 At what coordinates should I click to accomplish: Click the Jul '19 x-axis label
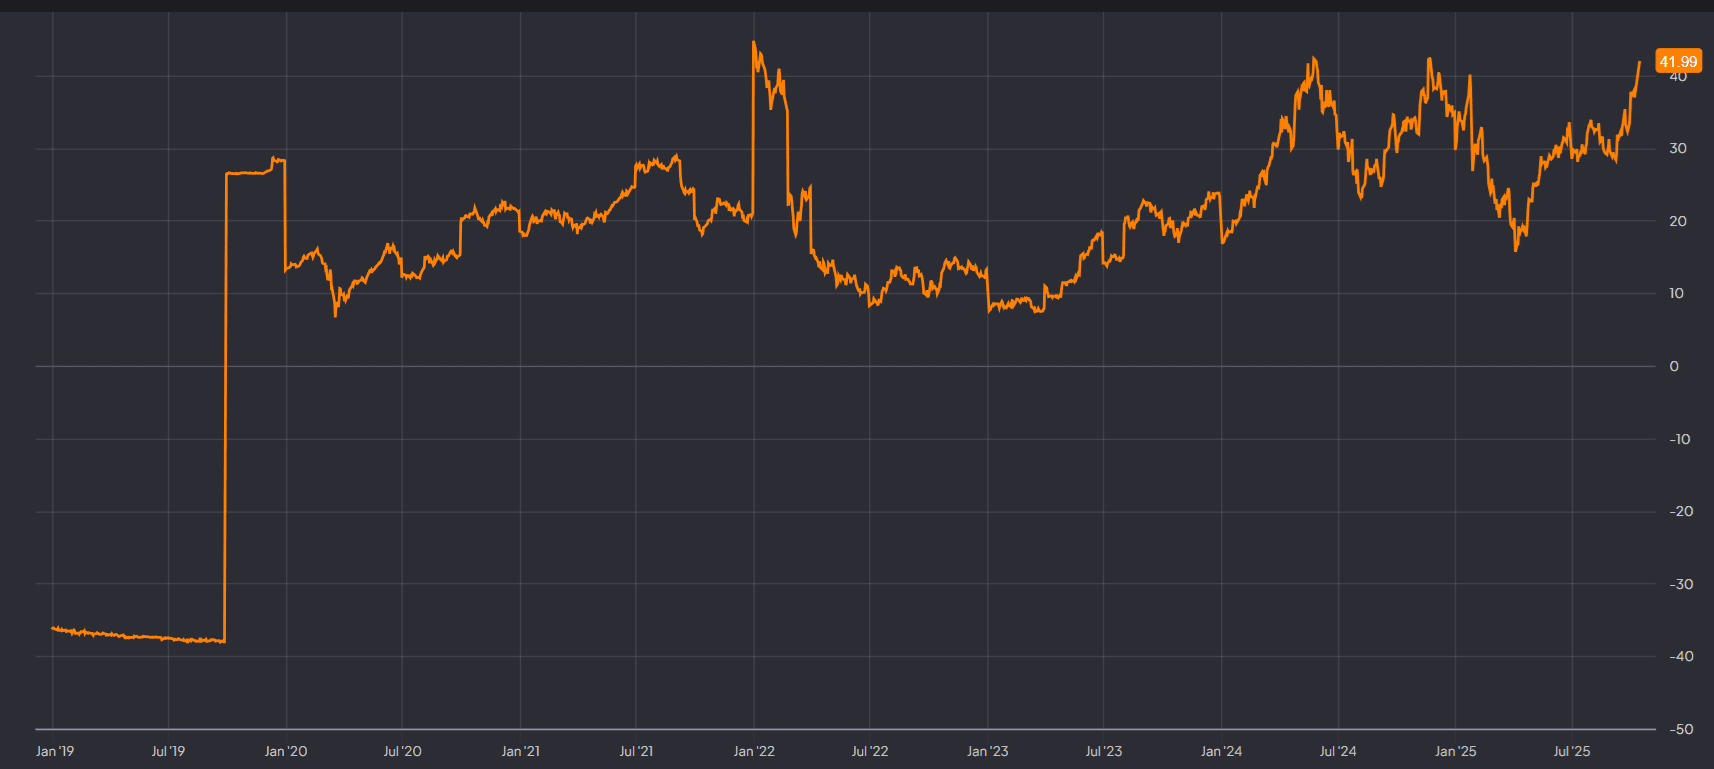(168, 751)
